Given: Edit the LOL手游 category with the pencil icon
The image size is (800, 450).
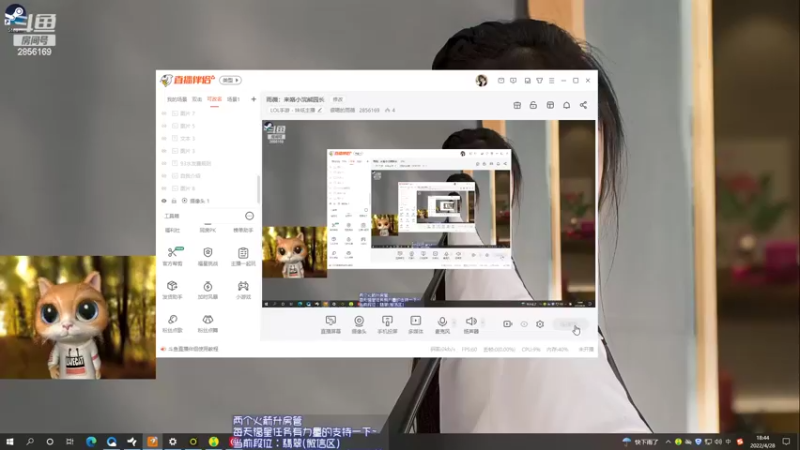Looking at the screenshot, I should [x=320, y=110].
